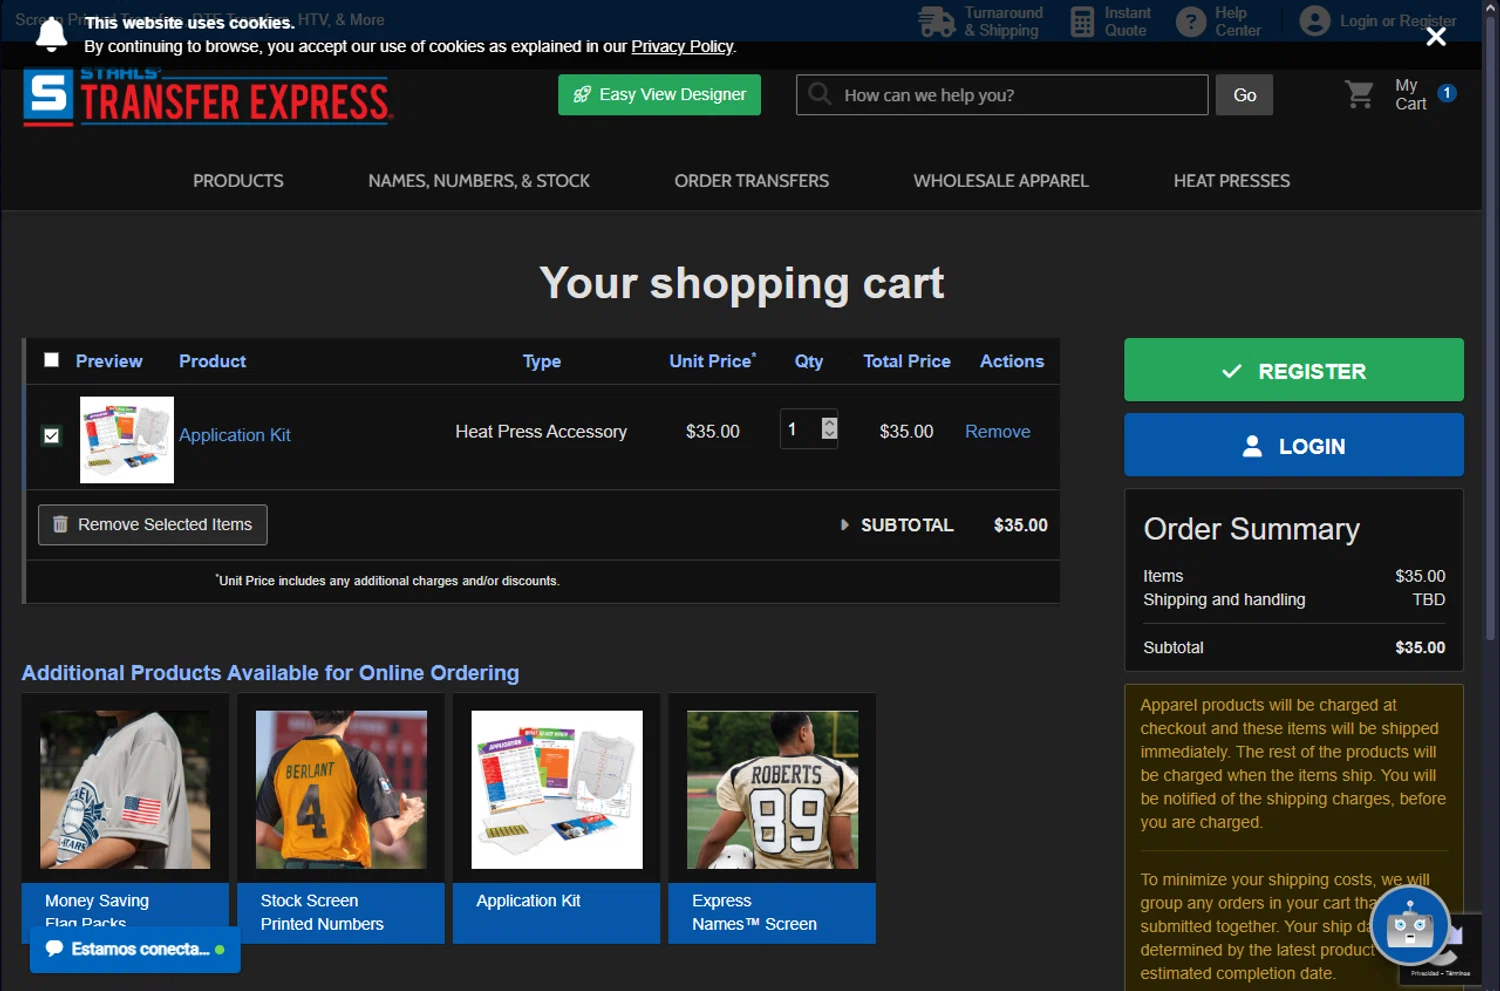Focus the 'How can we help you?' search field
The height and width of the screenshot is (991, 1500).
1002,95
